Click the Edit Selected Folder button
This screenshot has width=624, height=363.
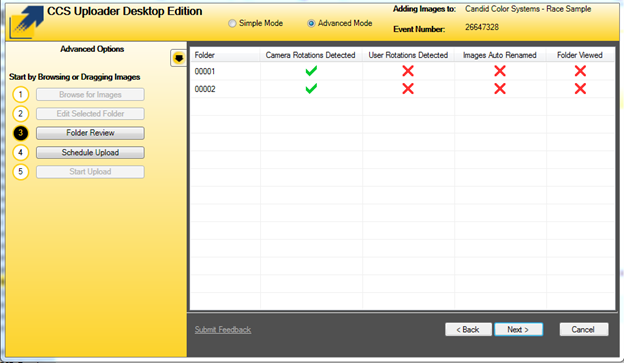tap(90, 114)
